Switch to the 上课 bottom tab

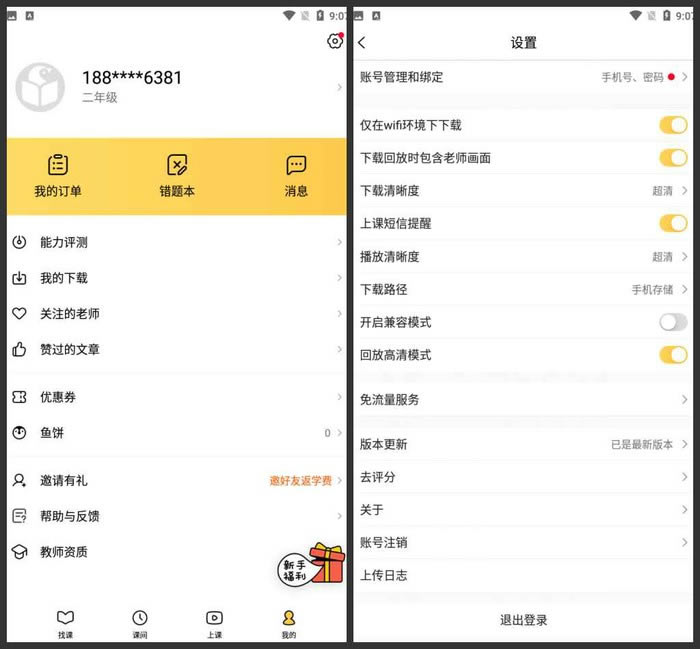point(214,624)
